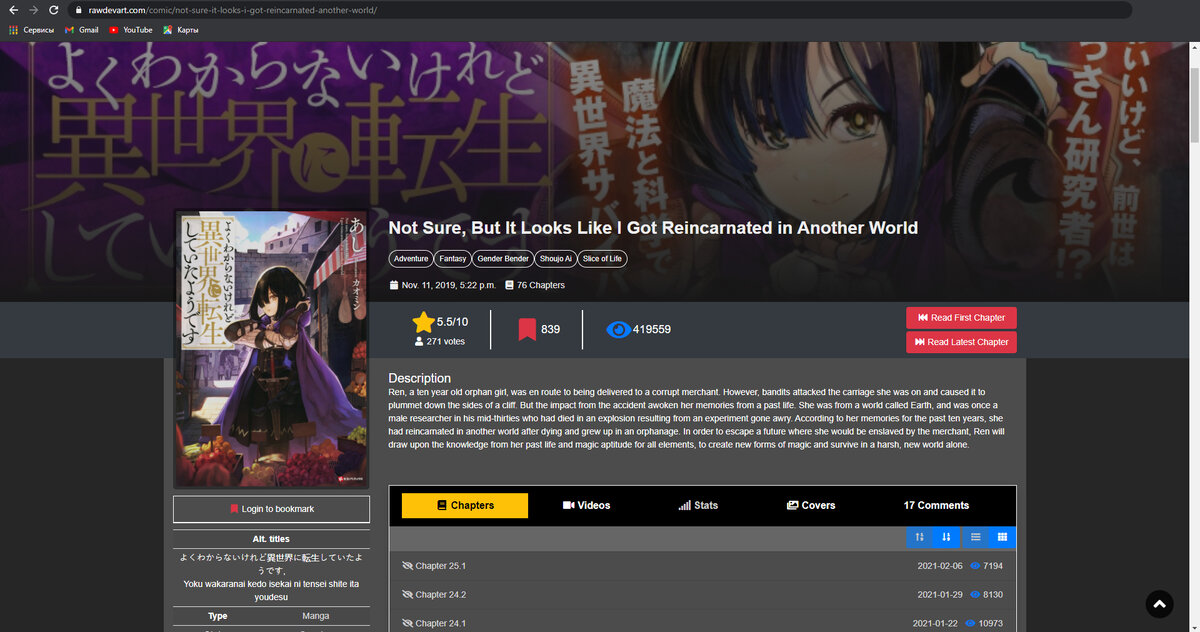Select the Shoujo Ai genre tag
Image resolution: width=1200 pixels, height=632 pixels.
(556, 259)
